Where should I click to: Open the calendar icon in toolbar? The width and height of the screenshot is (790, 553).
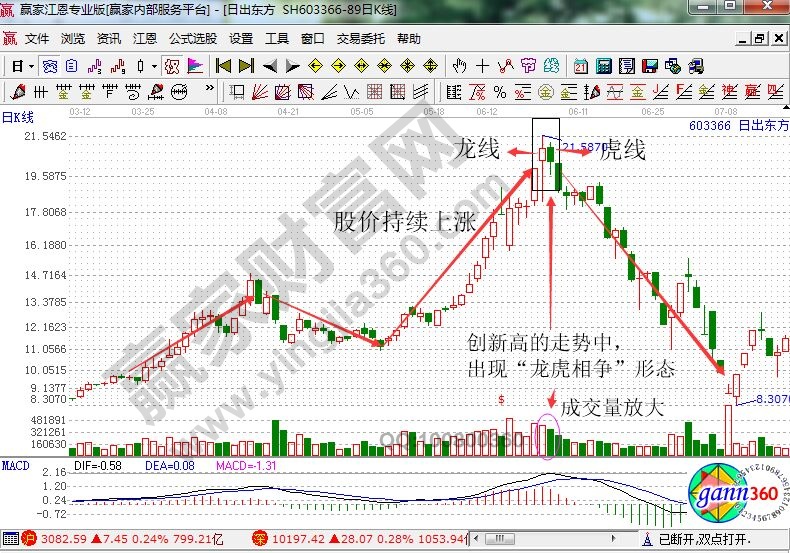click(x=580, y=66)
